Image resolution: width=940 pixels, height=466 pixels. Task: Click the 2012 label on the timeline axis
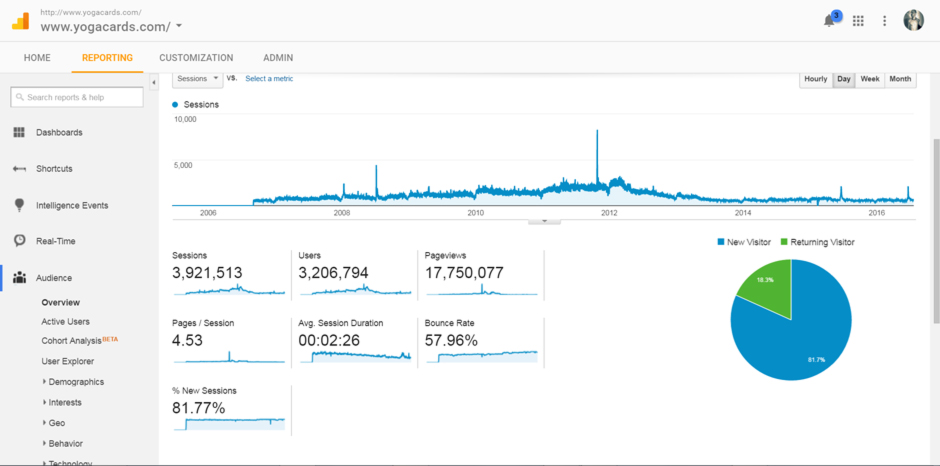[609, 213]
